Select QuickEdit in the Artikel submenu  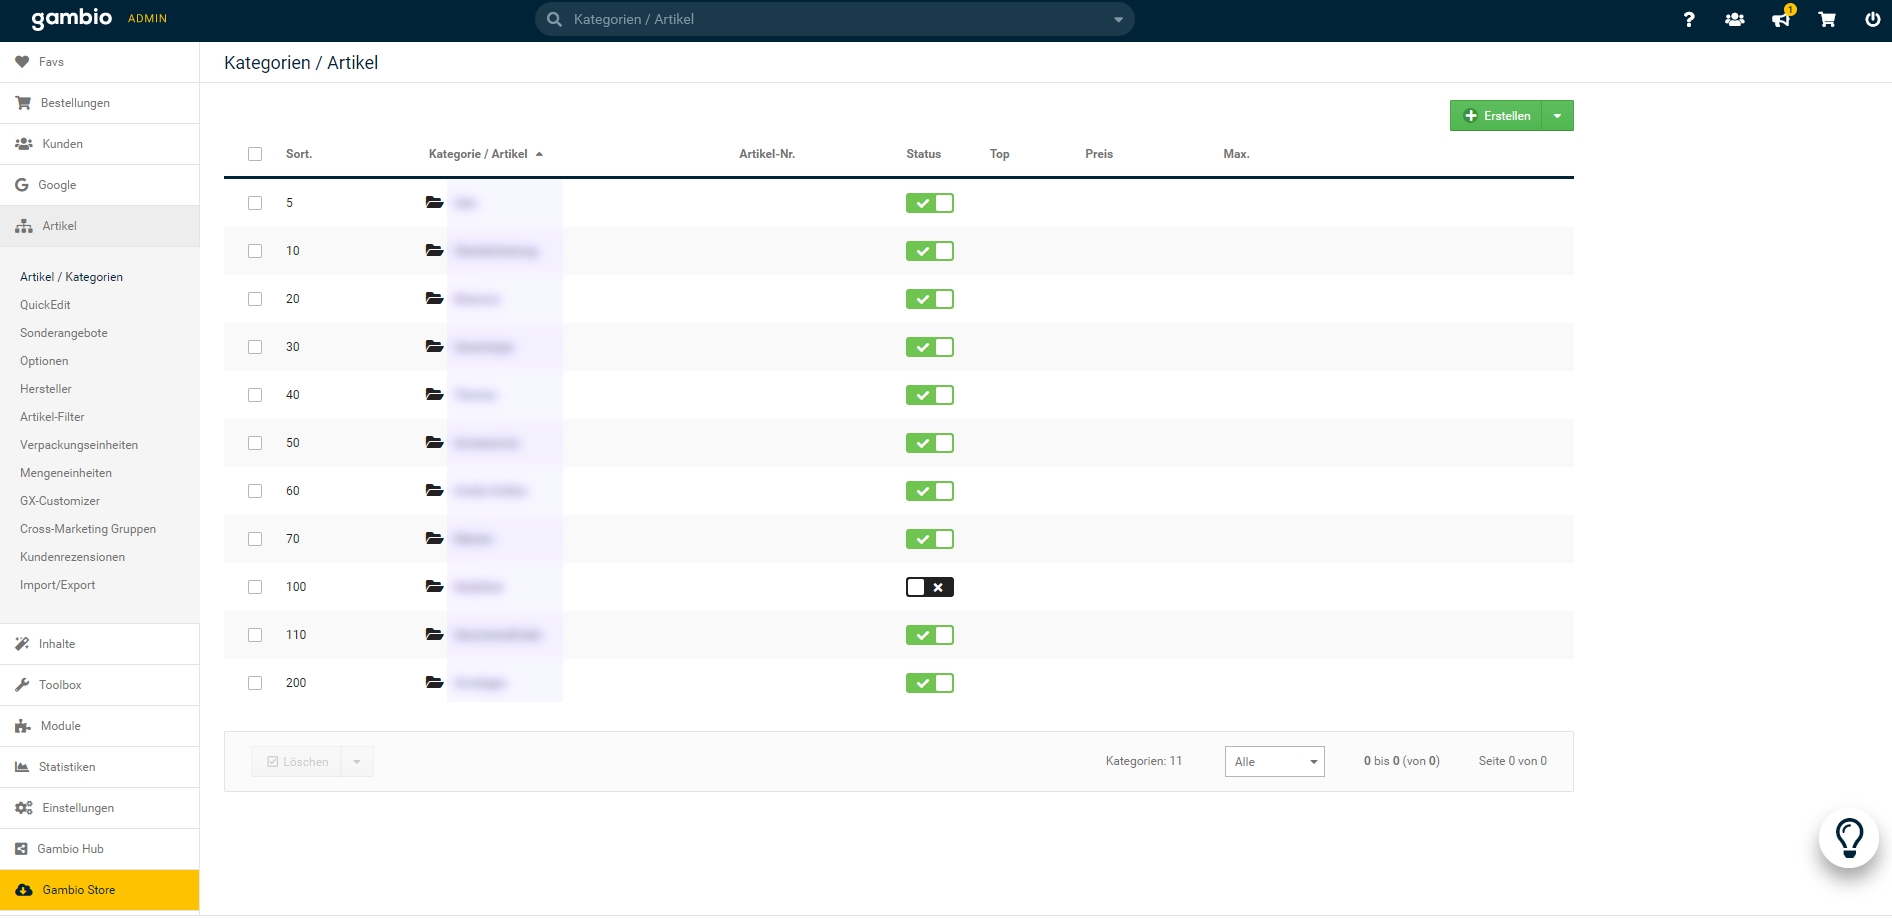[45, 305]
